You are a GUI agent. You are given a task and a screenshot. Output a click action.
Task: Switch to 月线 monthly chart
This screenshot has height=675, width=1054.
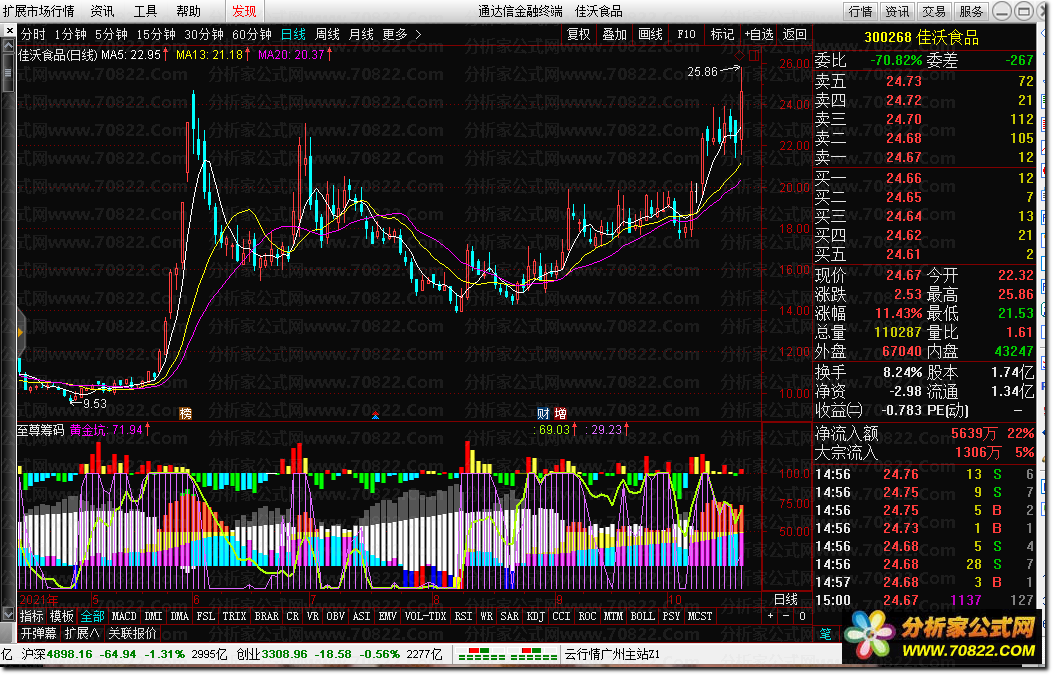(362, 34)
